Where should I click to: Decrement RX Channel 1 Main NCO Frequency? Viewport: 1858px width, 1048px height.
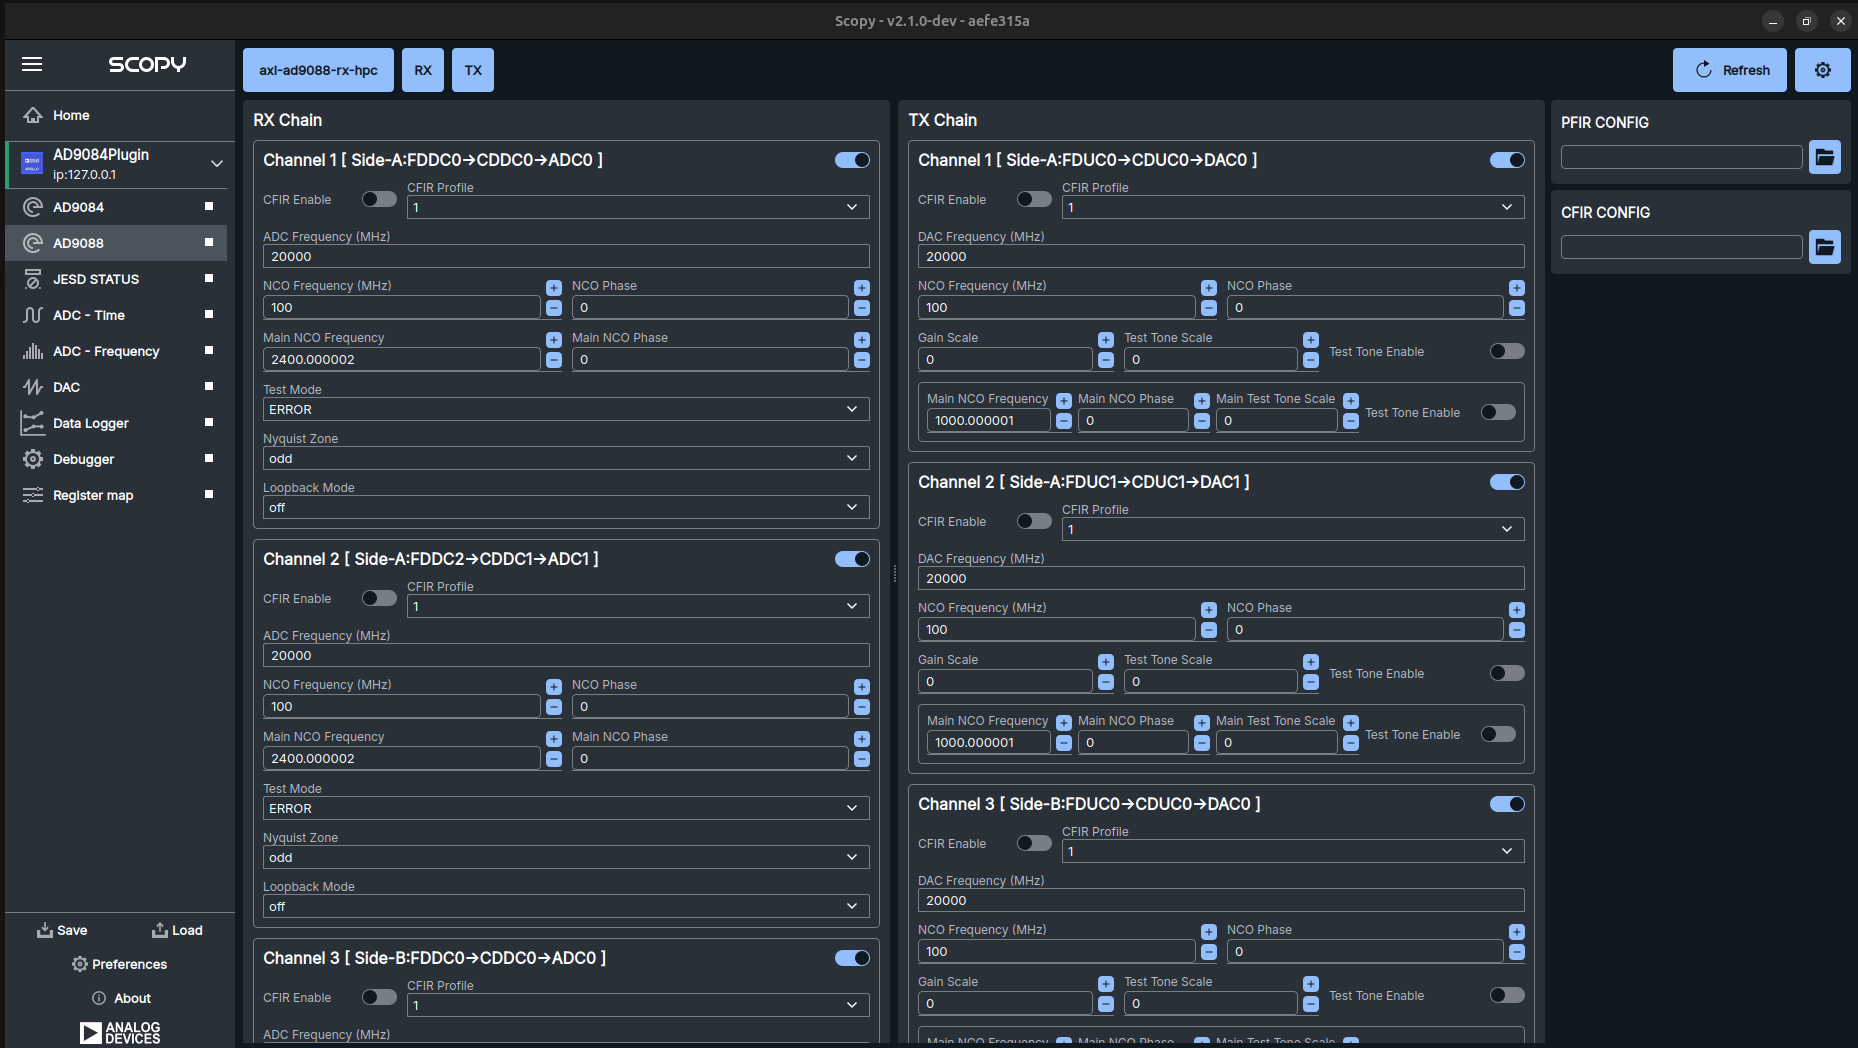(x=554, y=360)
